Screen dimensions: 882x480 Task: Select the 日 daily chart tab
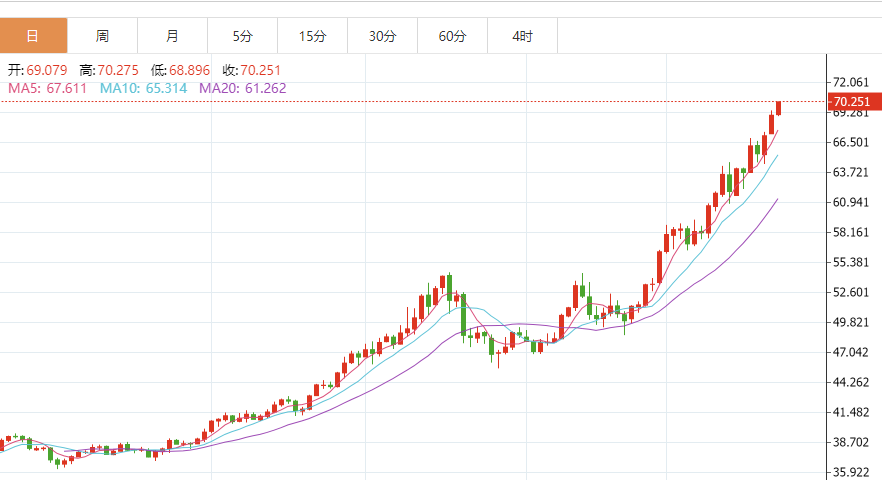(33, 36)
